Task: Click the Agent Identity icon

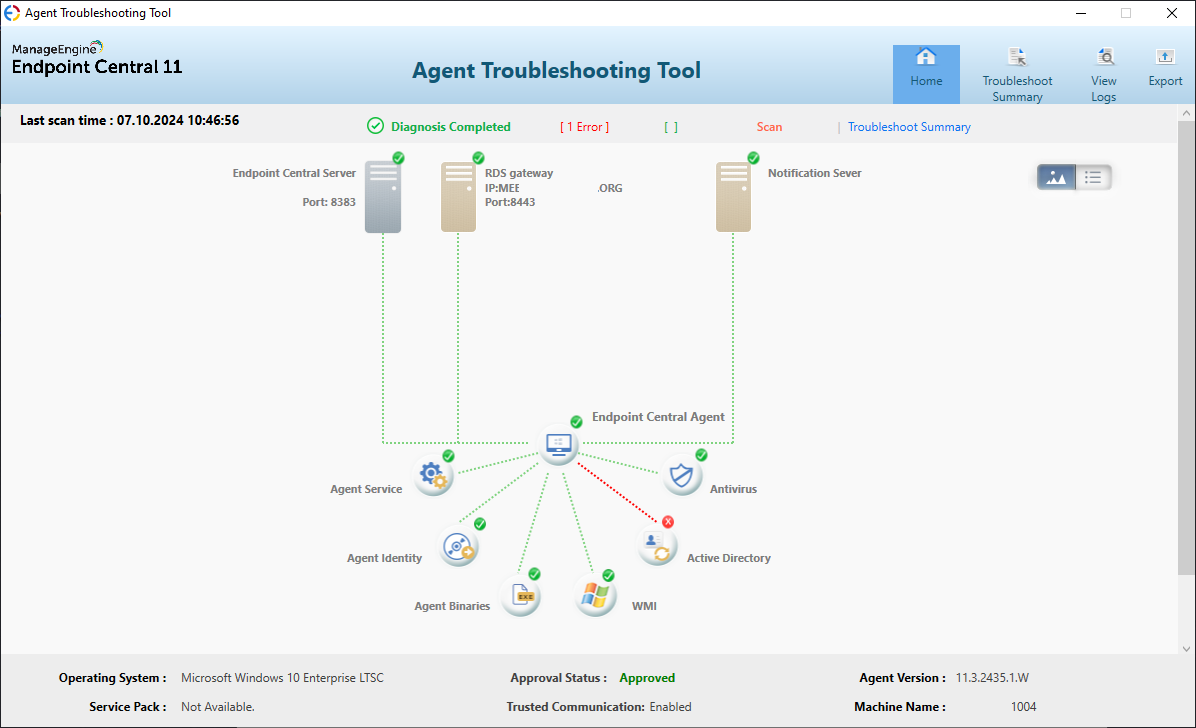Action: click(458, 546)
